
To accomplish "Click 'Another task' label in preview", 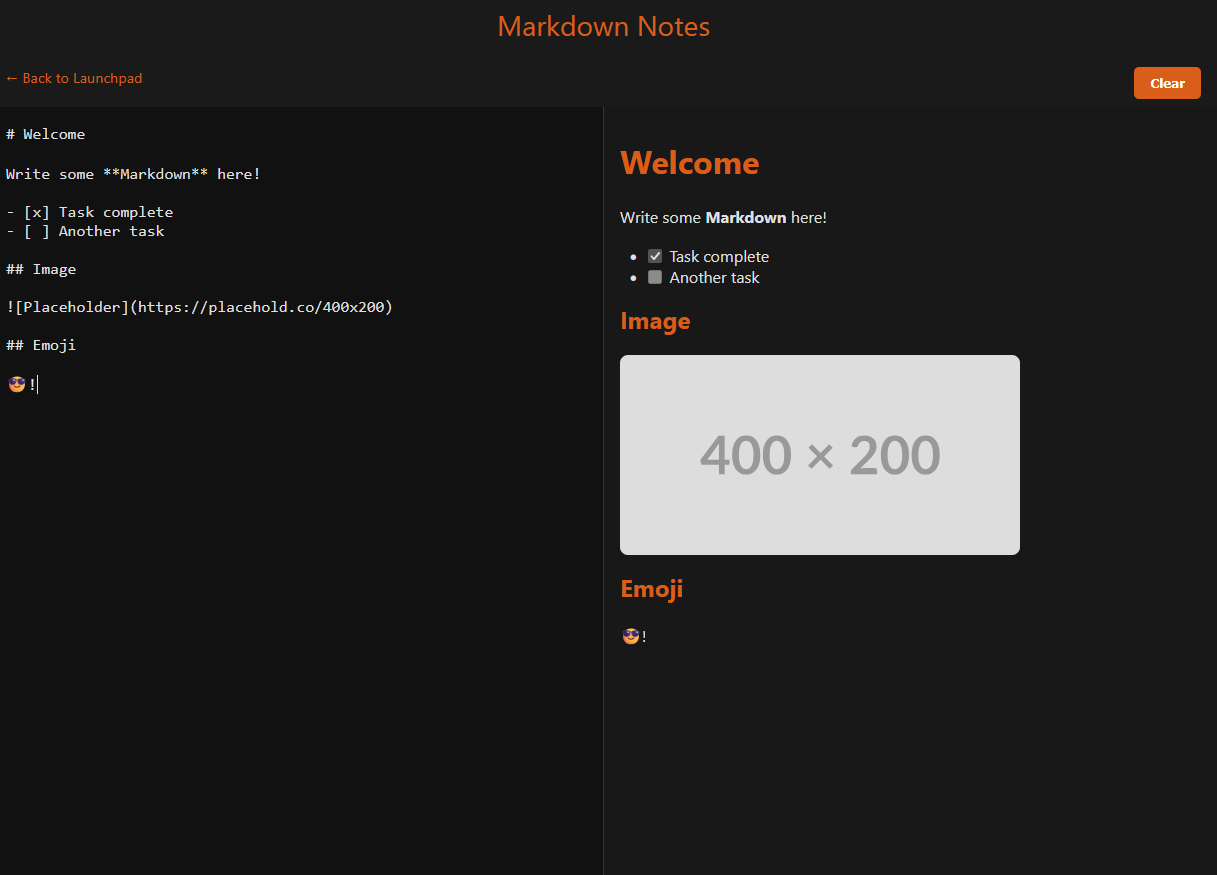I will [715, 277].
